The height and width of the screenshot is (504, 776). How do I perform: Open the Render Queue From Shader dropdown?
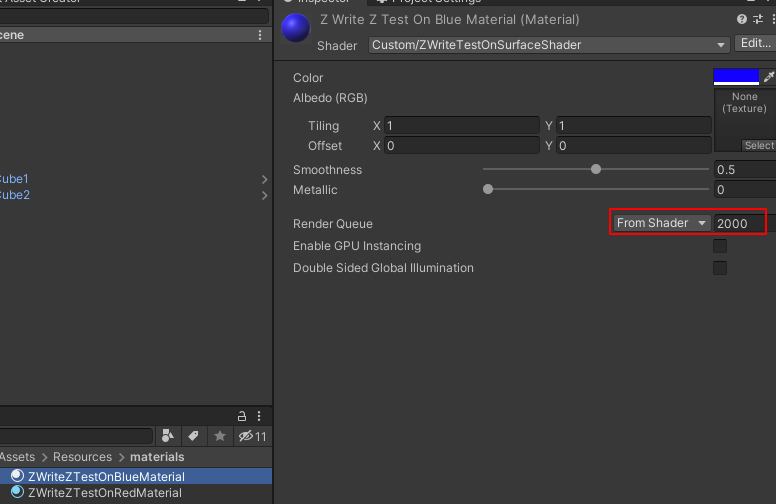(662, 223)
